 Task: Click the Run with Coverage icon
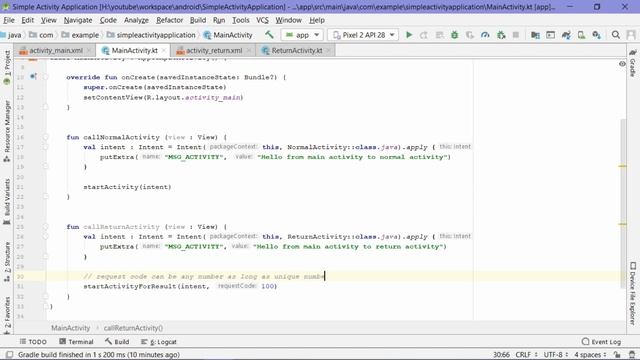pyautogui.click(x=470, y=35)
